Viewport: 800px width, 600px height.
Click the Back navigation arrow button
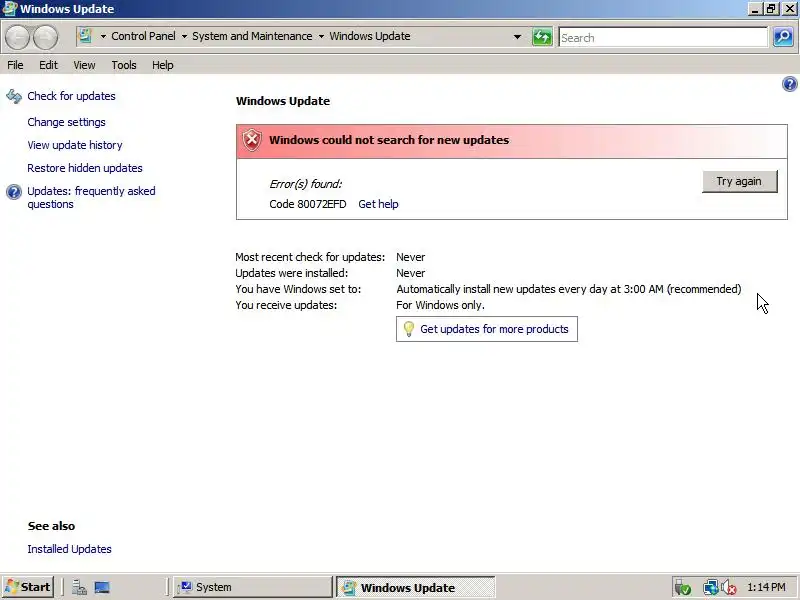coord(17,37)
